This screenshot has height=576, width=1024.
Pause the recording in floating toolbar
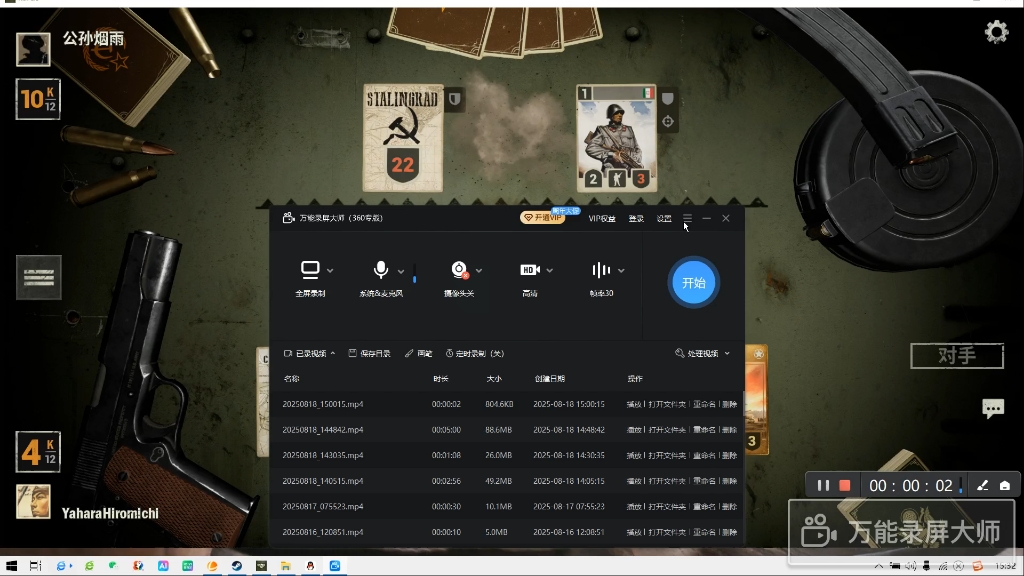coord(823,485)
